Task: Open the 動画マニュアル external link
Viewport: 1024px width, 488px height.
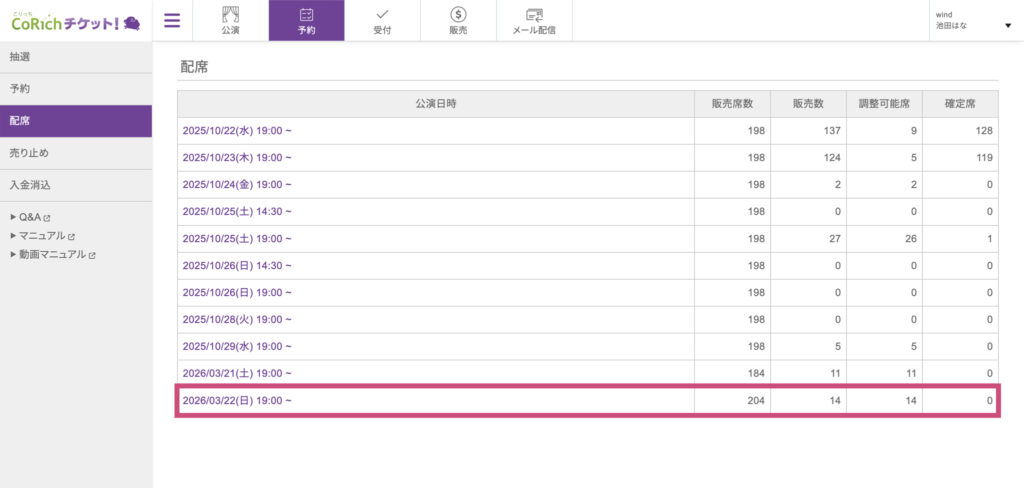Action: (57, 255)
